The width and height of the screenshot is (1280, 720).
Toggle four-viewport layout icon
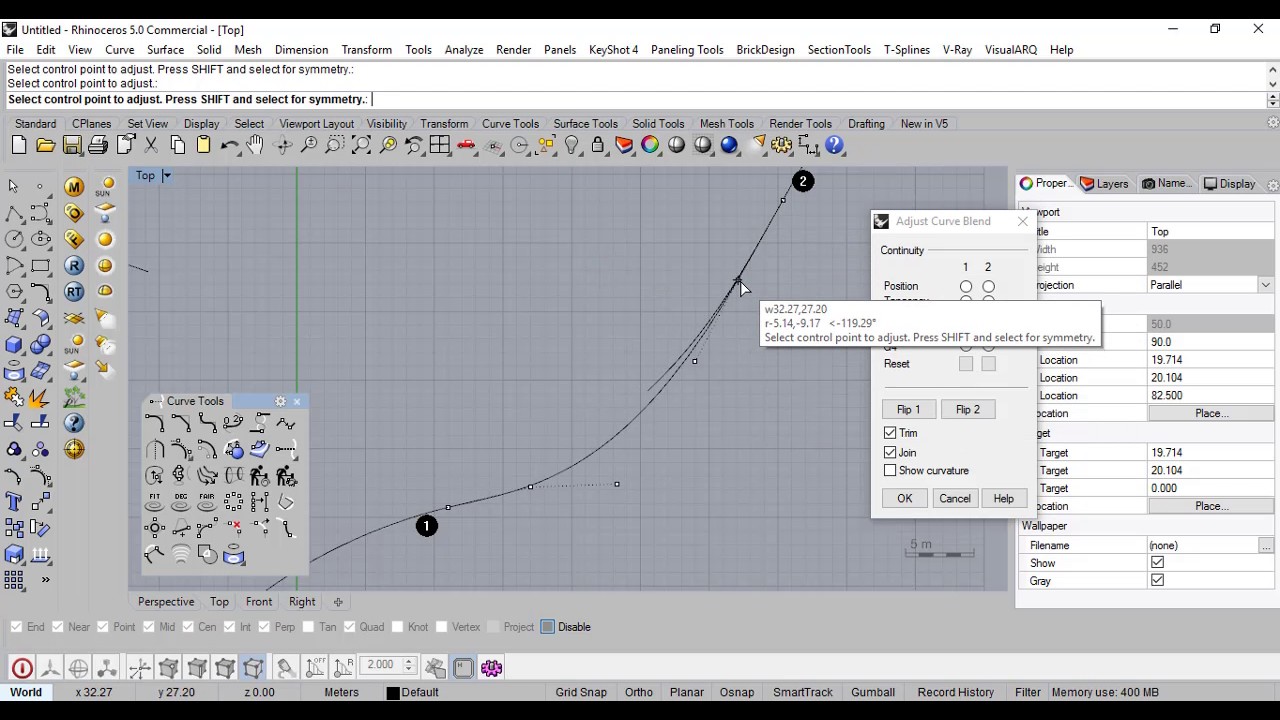(440, 146)
